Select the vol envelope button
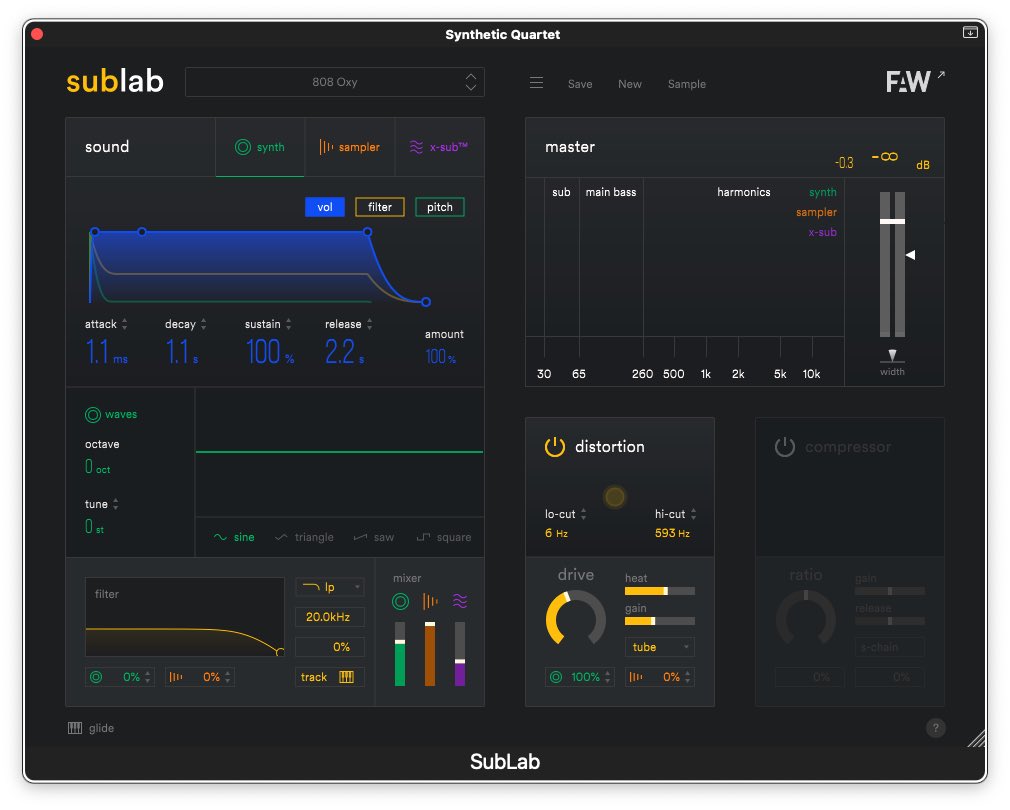The image size is (1010, 810). (x=325, y=207)
